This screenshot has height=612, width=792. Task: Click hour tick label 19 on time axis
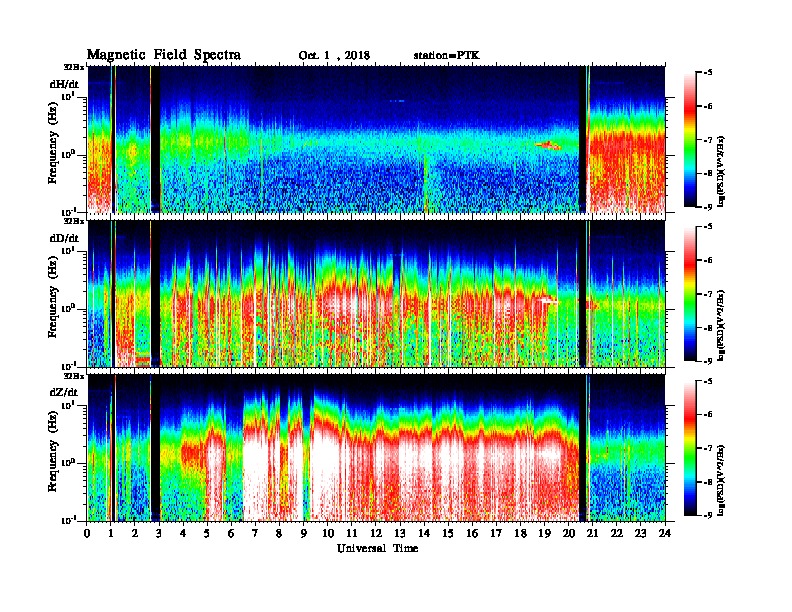[544, 534]
